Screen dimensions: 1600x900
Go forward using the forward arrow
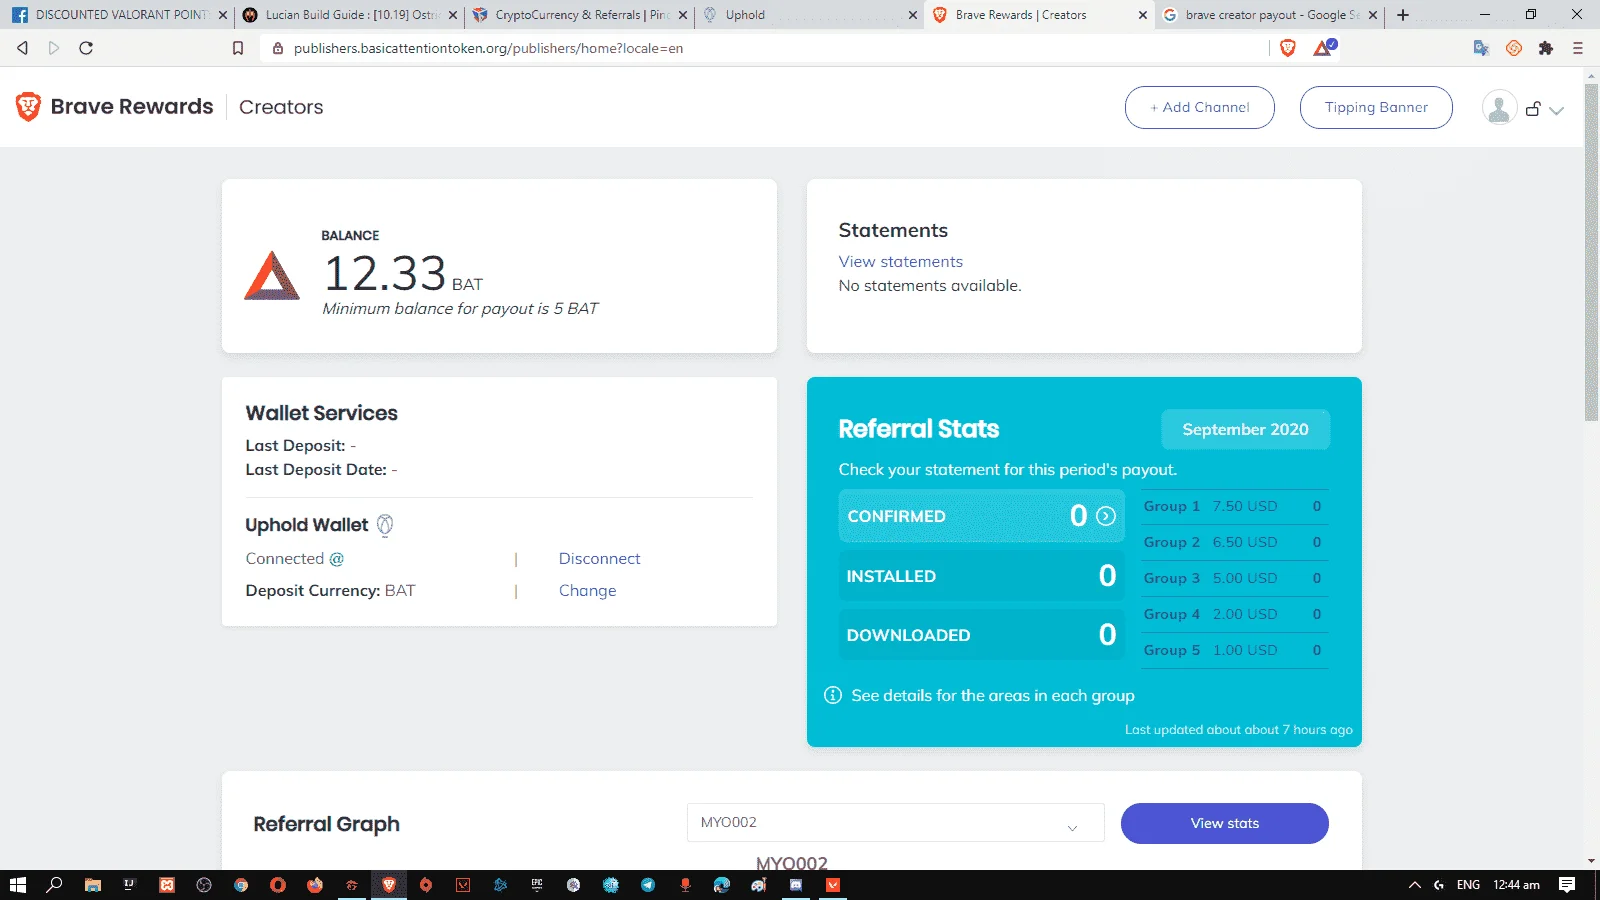(54, 48)
